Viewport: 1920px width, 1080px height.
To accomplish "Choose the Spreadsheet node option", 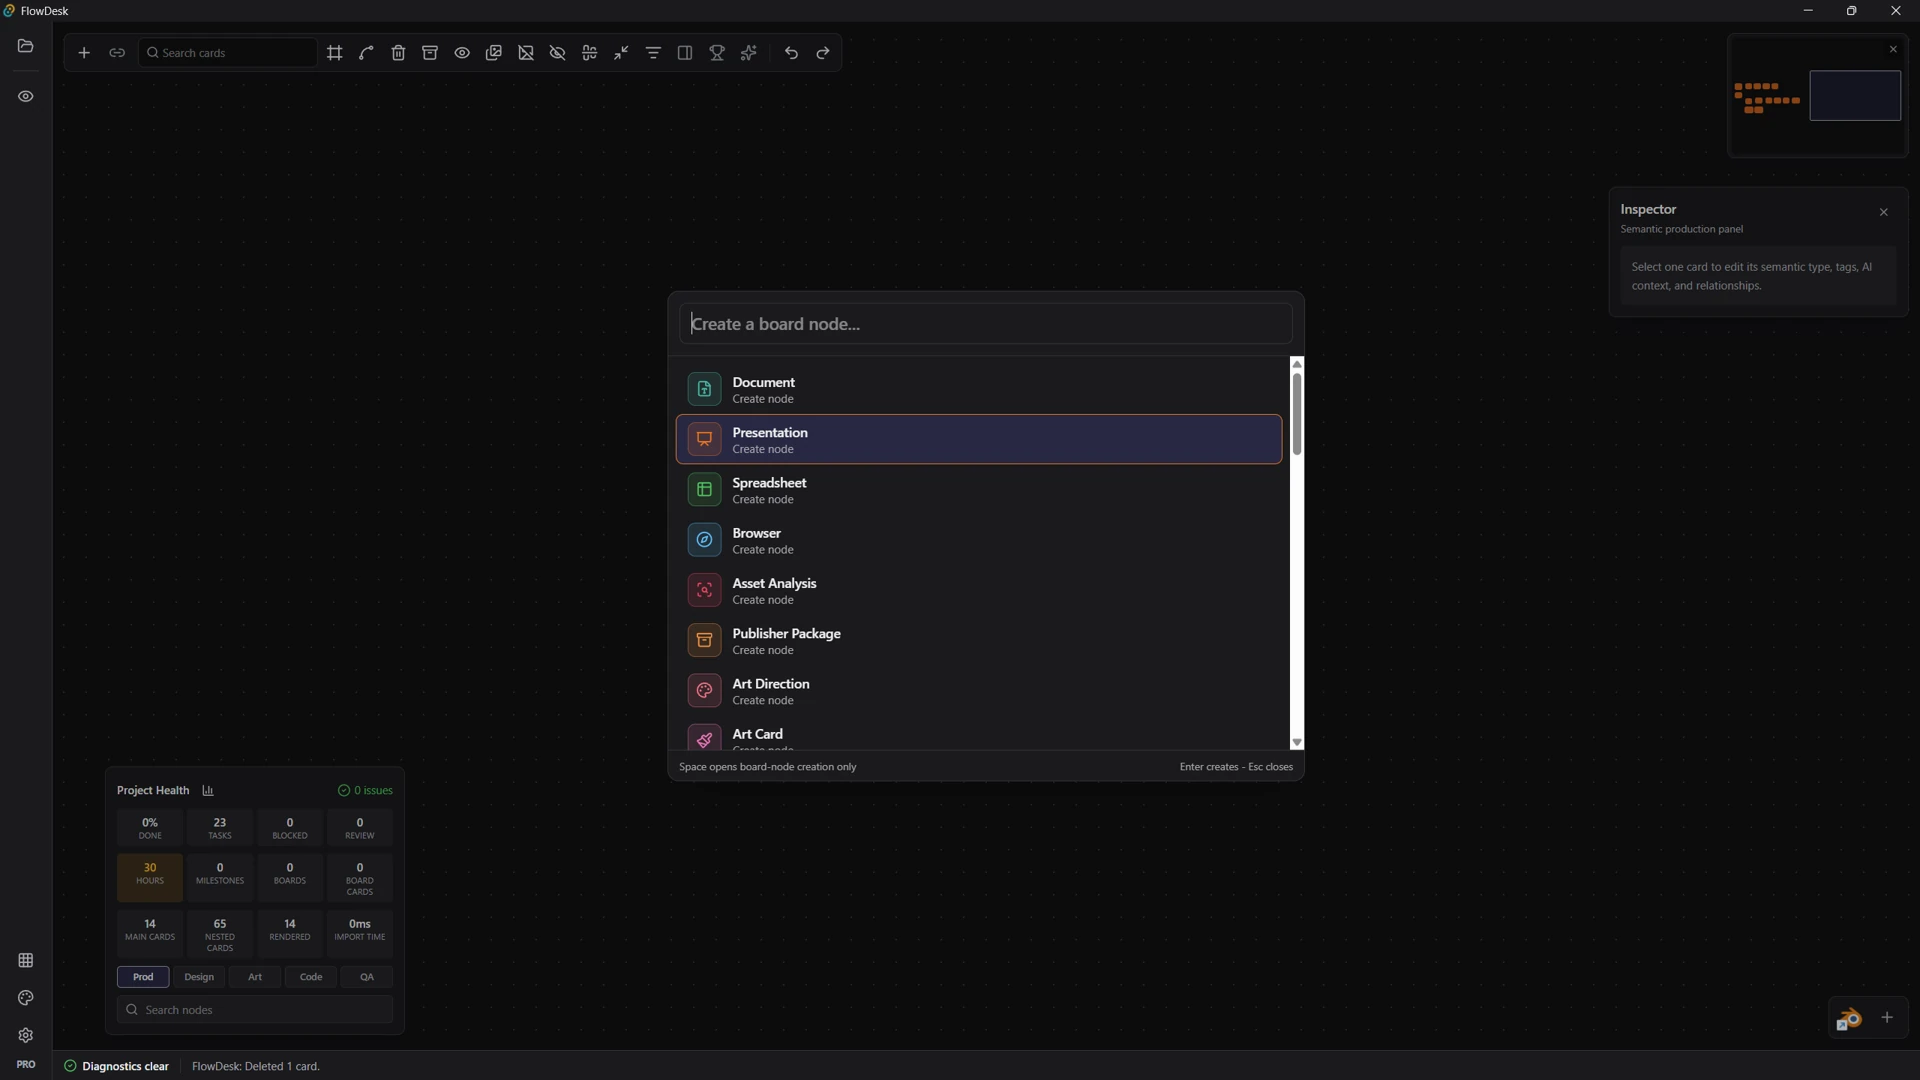I will [979, 490].
